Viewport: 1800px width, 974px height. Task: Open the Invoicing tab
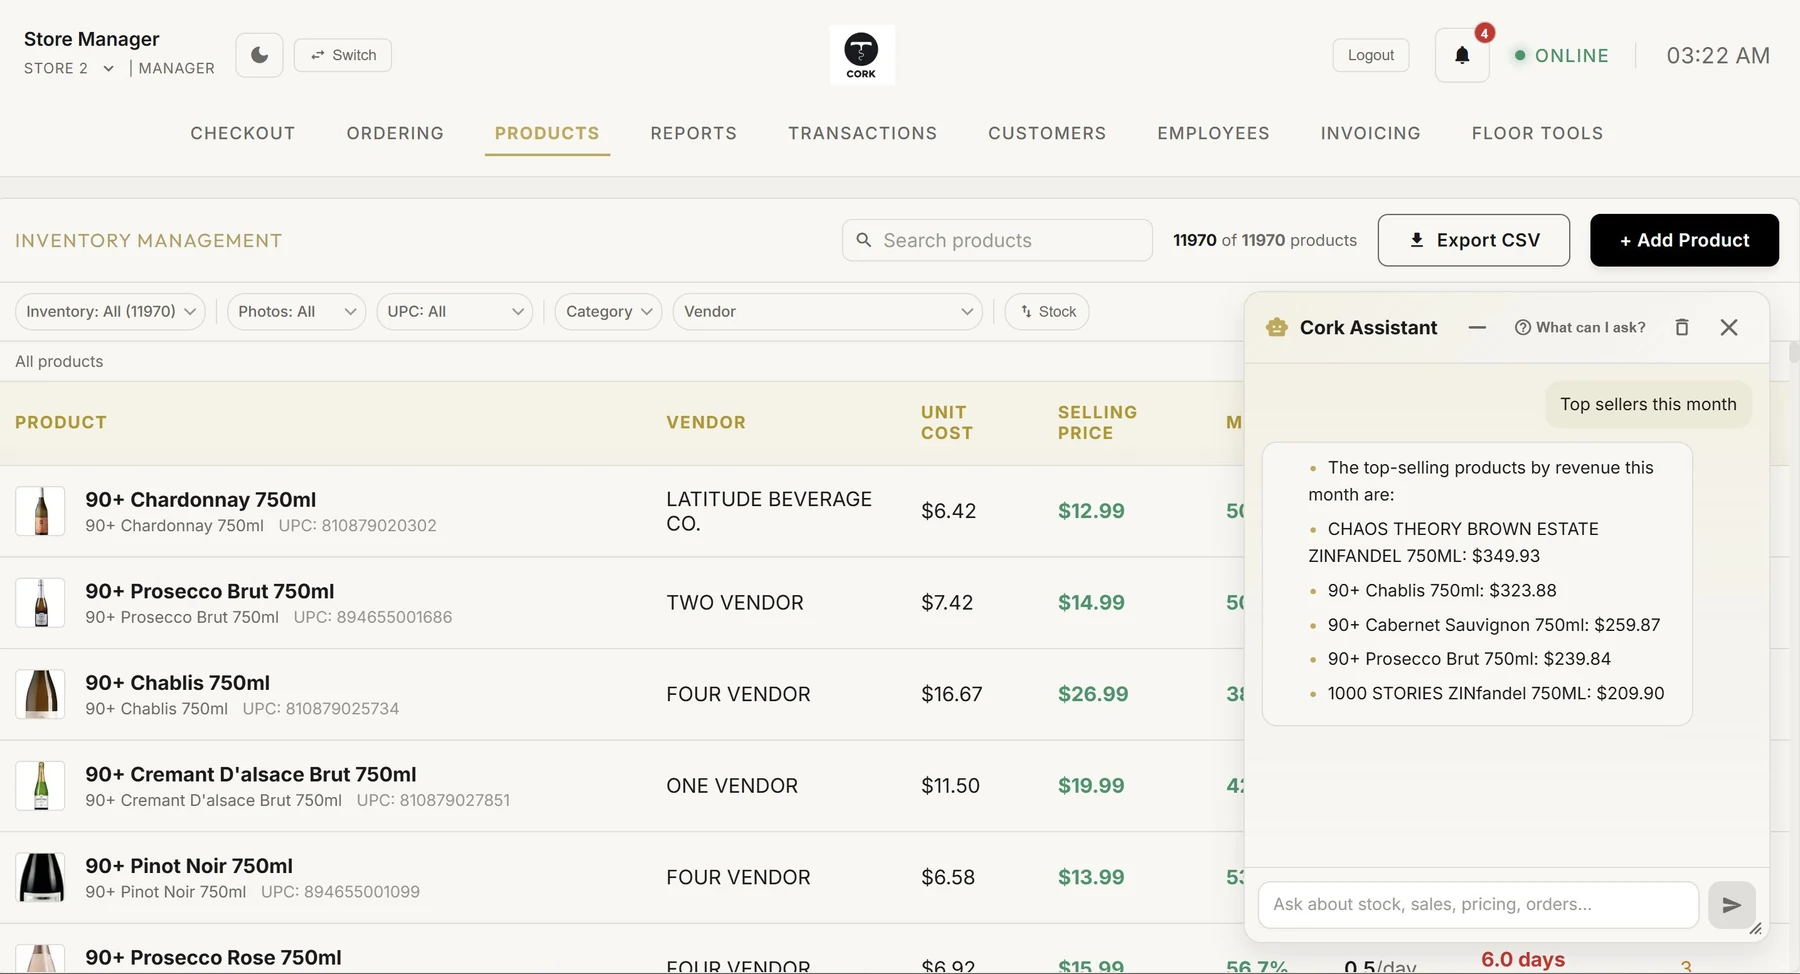(1370, 133)
